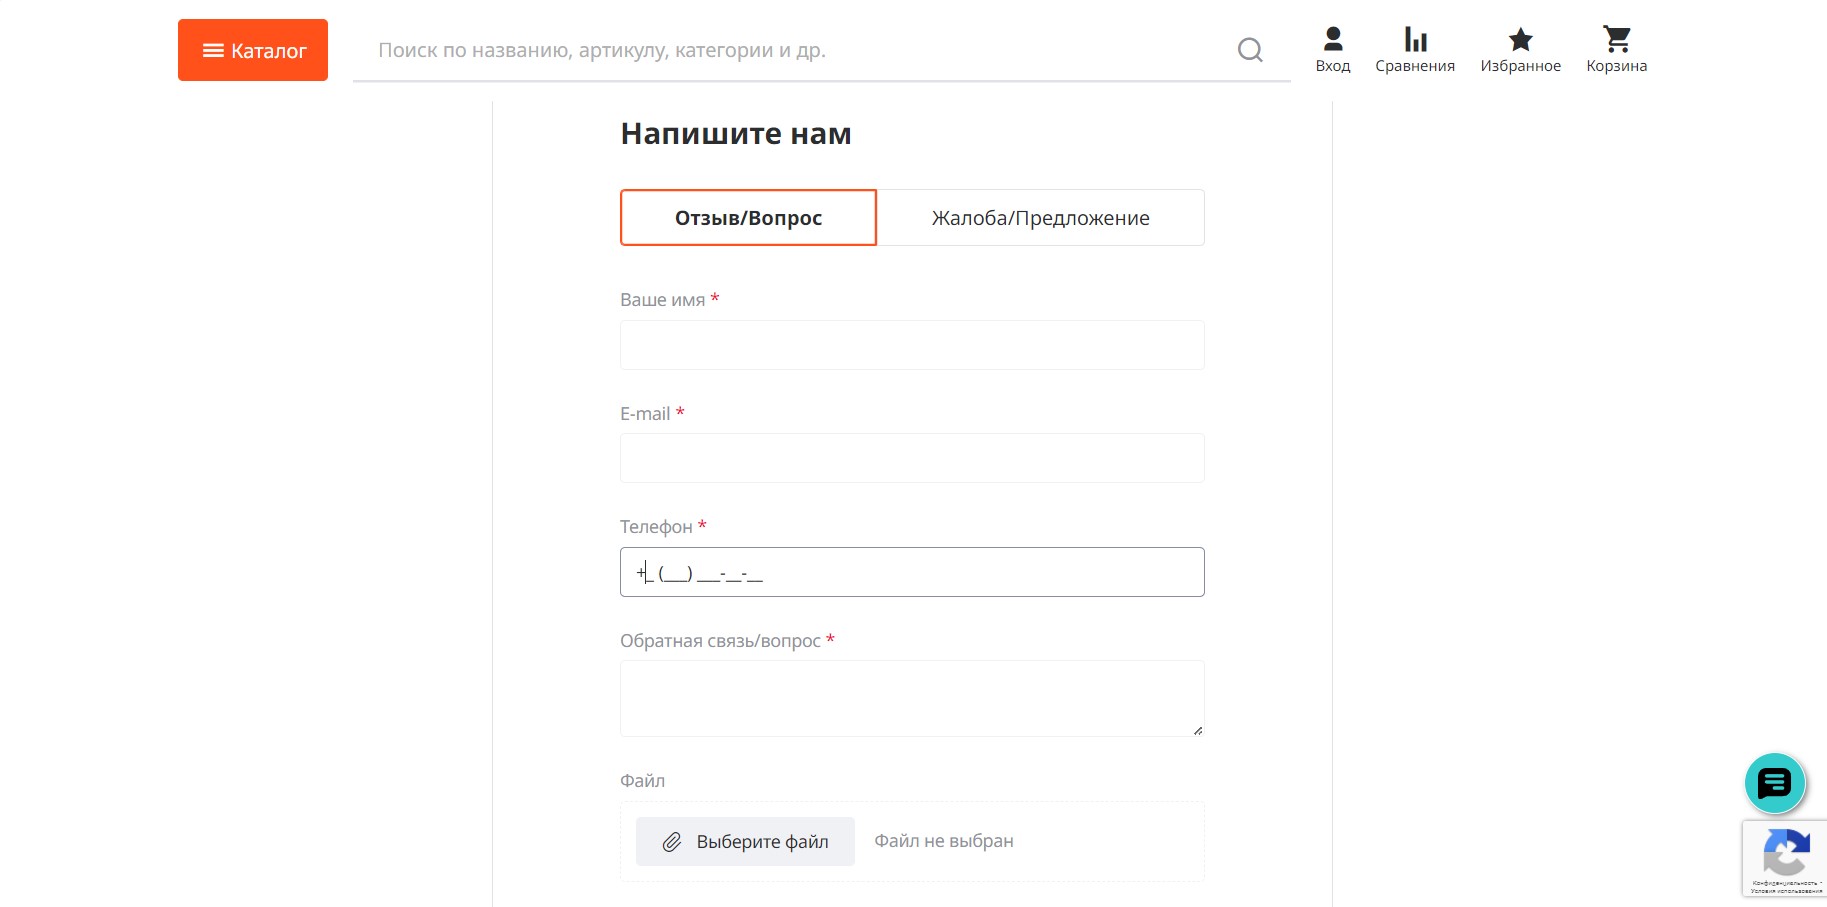Screen dimensions: 1827x907
Task: Click into the E-mail field
Action: pyautogui.click(x=912, y=458)
